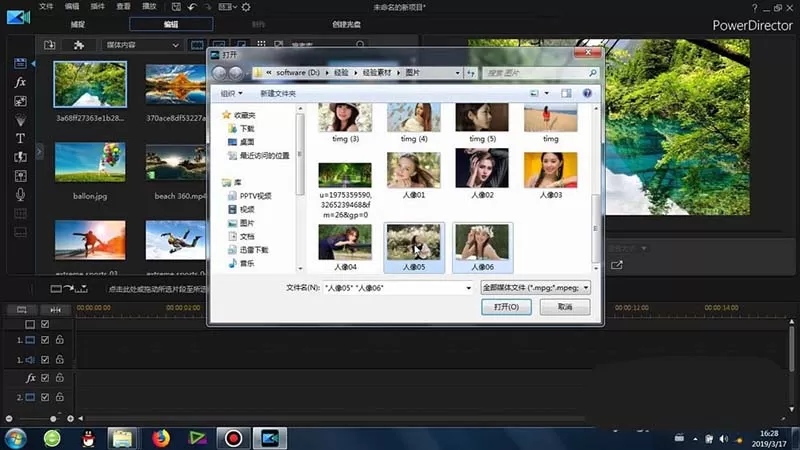
Task: Expand the file name combo box arrow
Action: (x=468, y=288)
